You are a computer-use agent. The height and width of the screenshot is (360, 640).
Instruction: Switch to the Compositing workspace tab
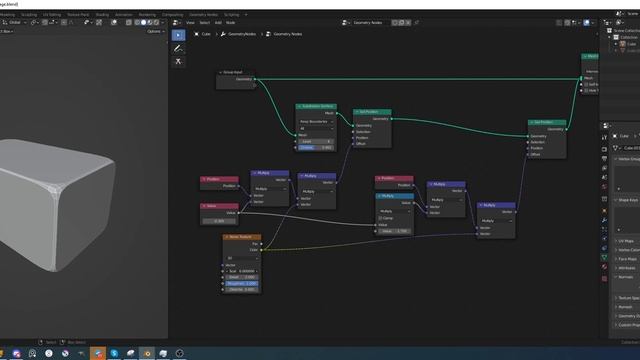tap(172, 15)
